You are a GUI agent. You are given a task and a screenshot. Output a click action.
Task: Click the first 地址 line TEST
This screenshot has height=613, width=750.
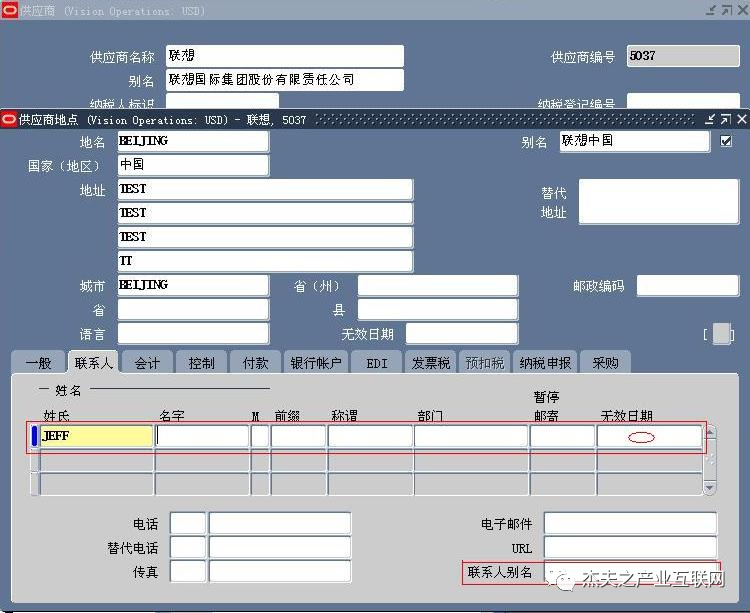click(265, 189)
